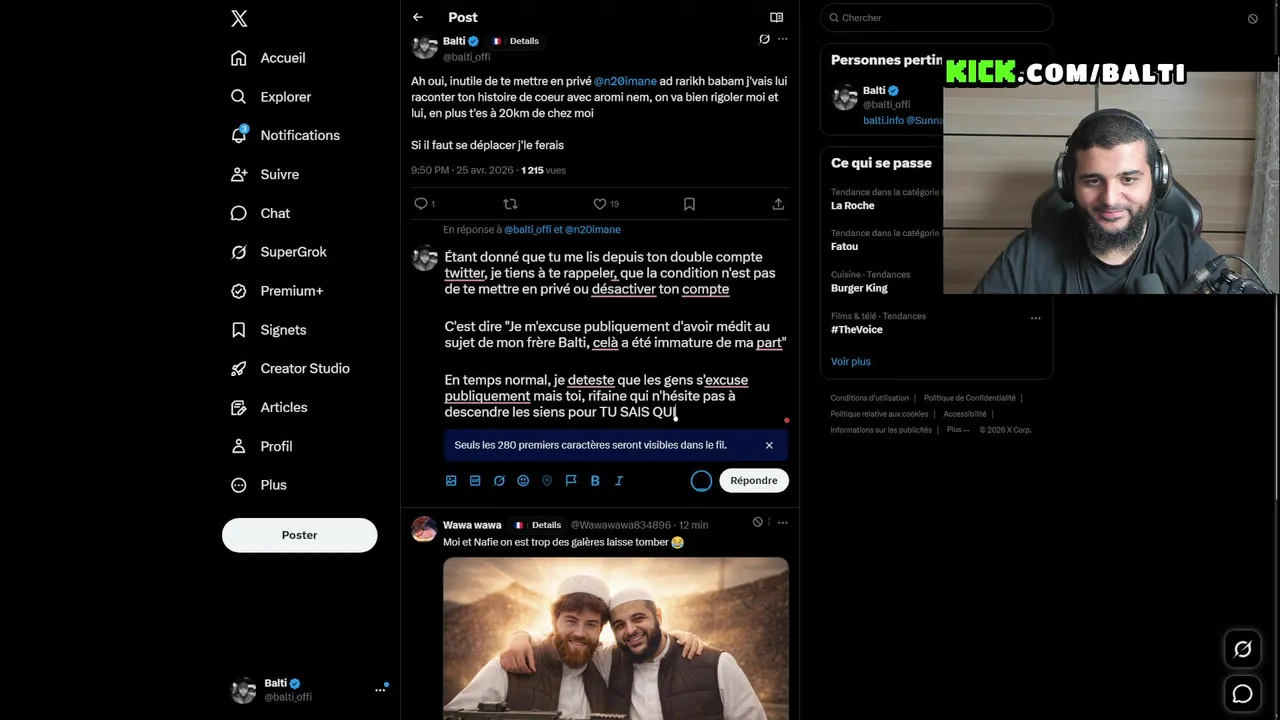
Task: Insert emoji into the reply
Action: pos(523,481)
